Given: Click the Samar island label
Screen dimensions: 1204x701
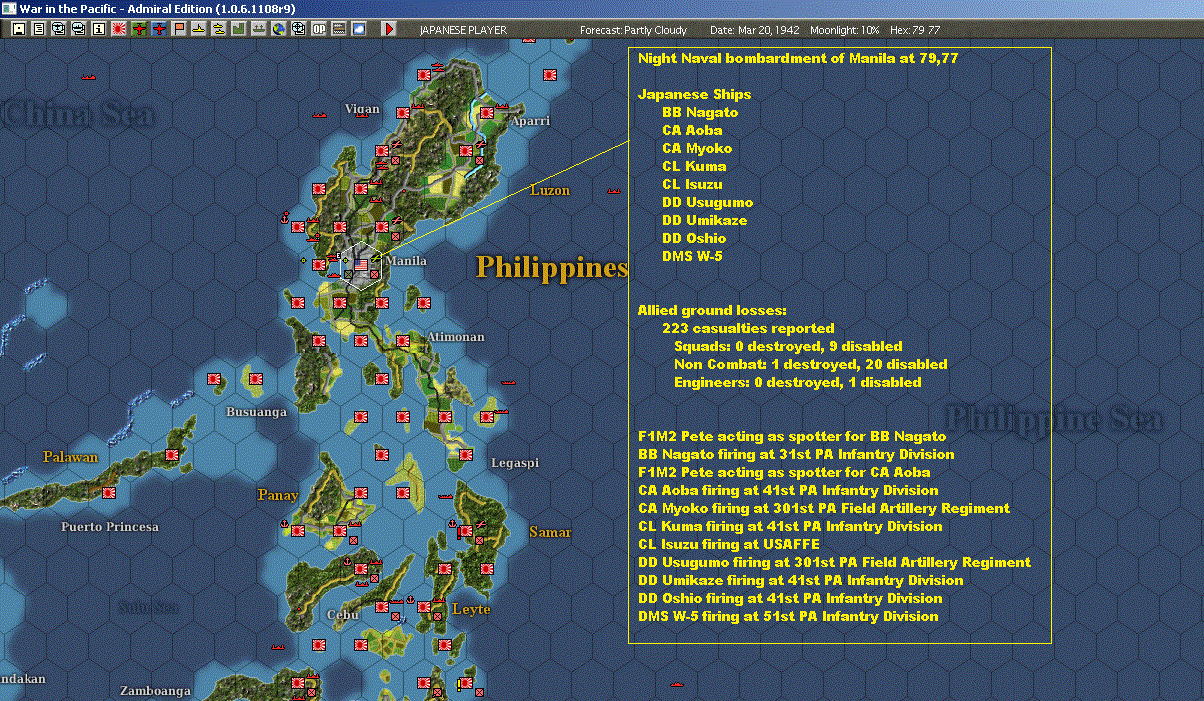Looking at the screenshot, I should [x=550, y=532].
